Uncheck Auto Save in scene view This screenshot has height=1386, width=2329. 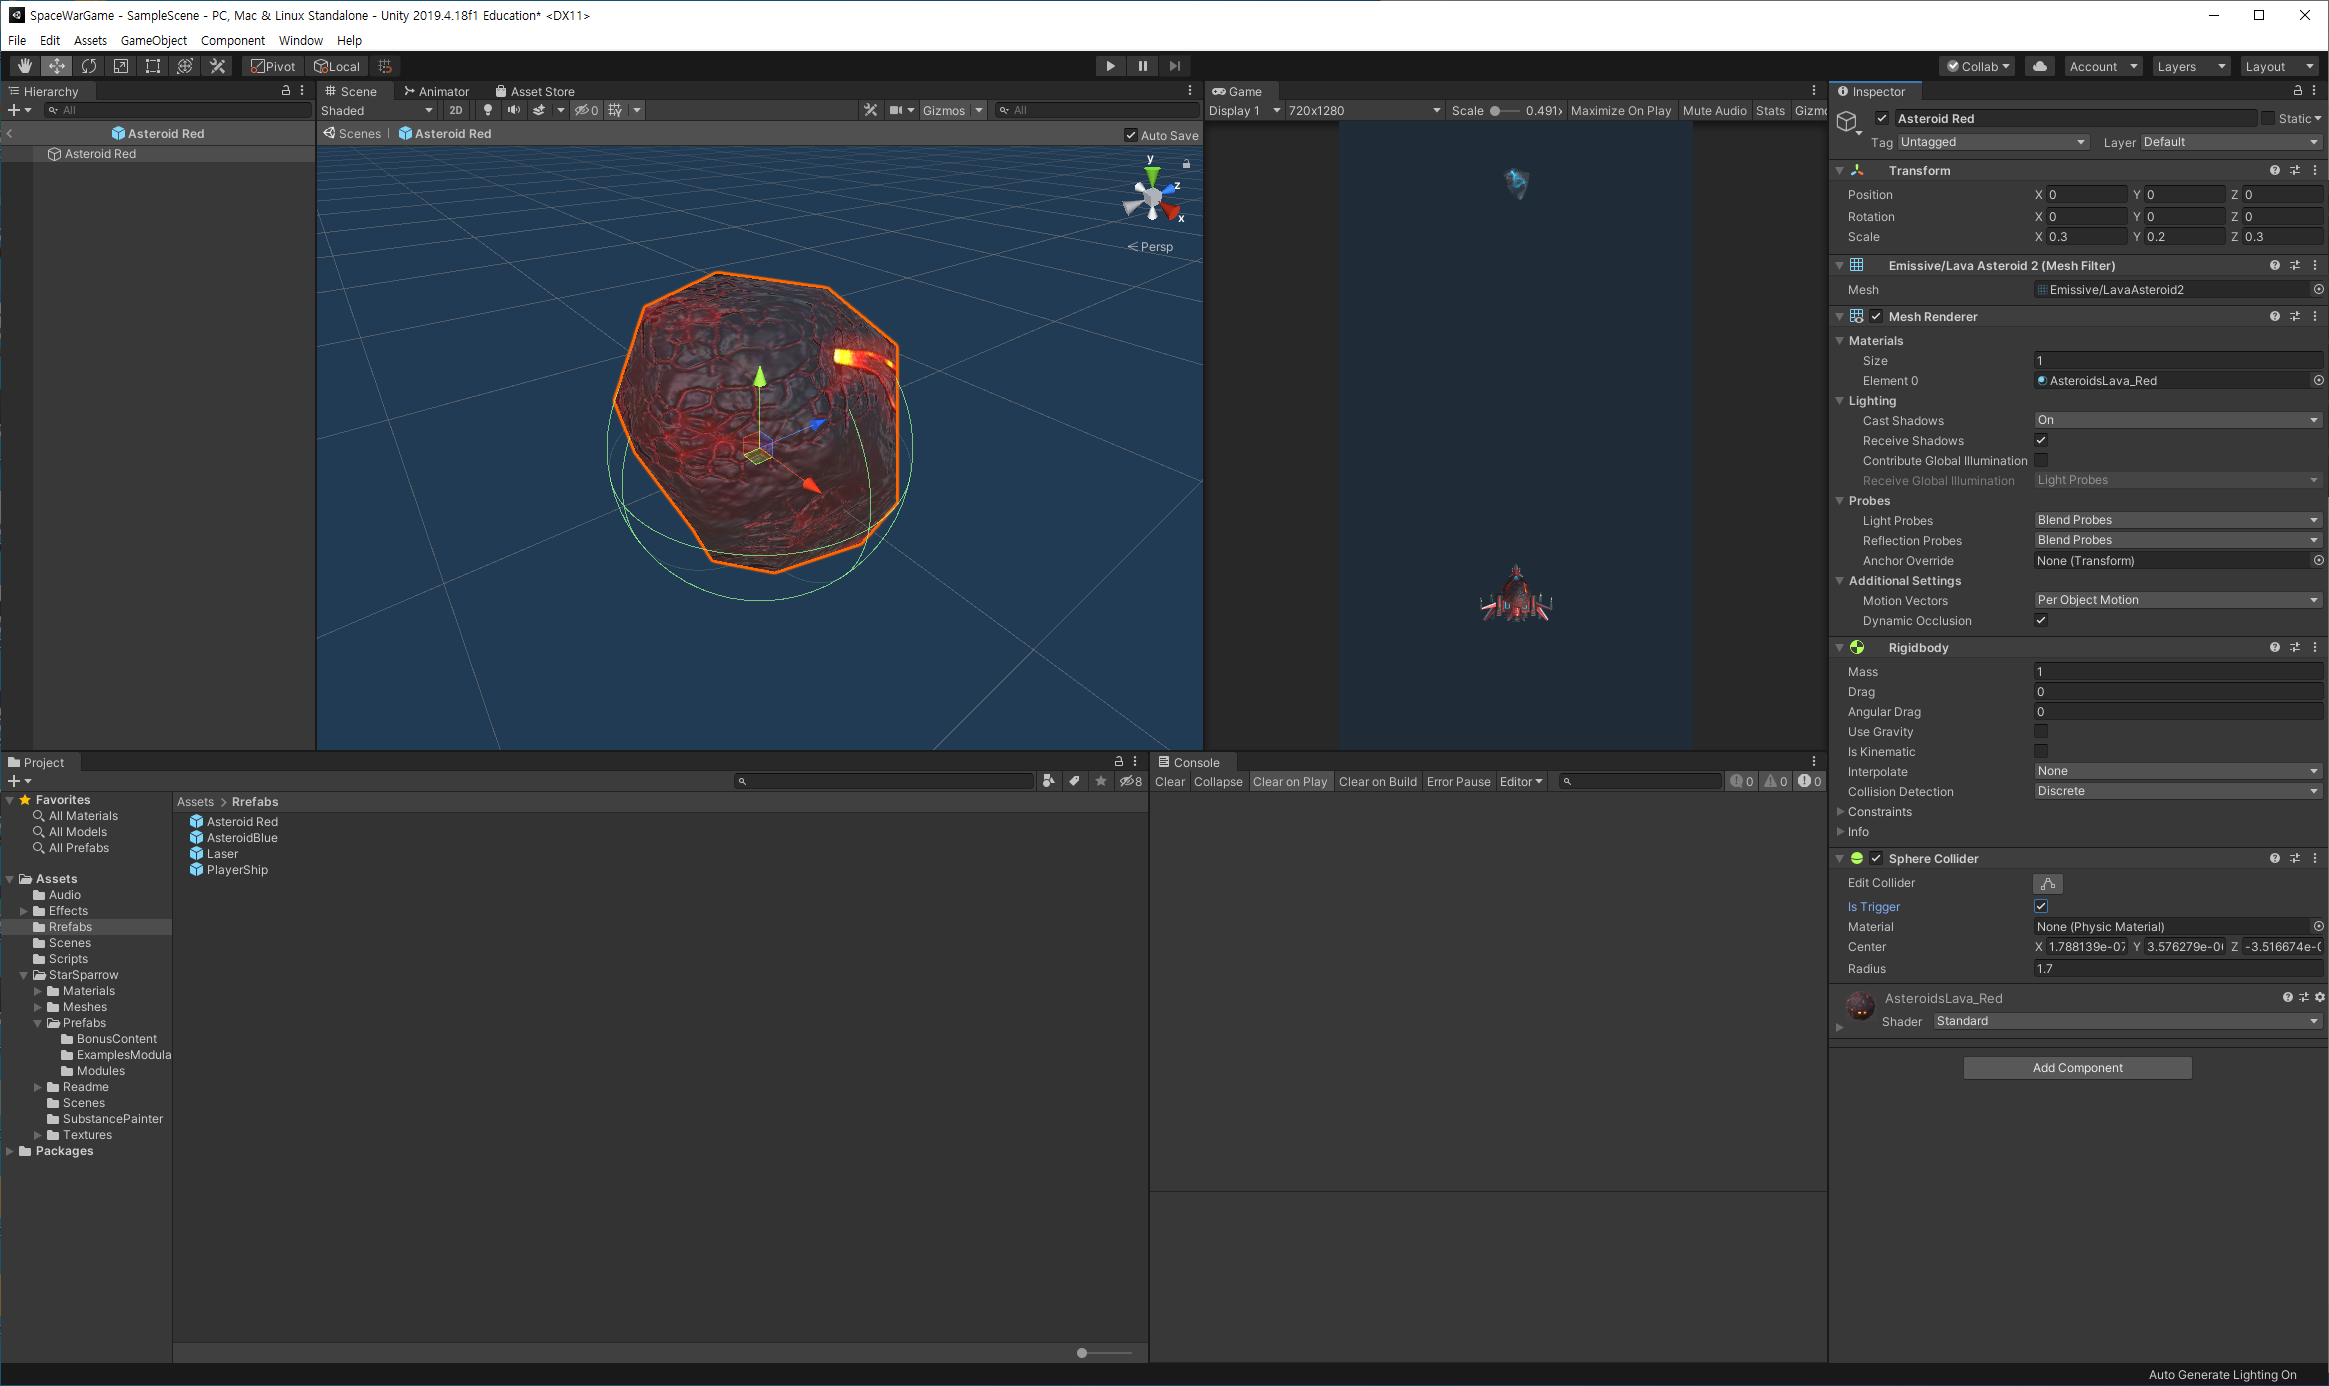(1131, 135)
